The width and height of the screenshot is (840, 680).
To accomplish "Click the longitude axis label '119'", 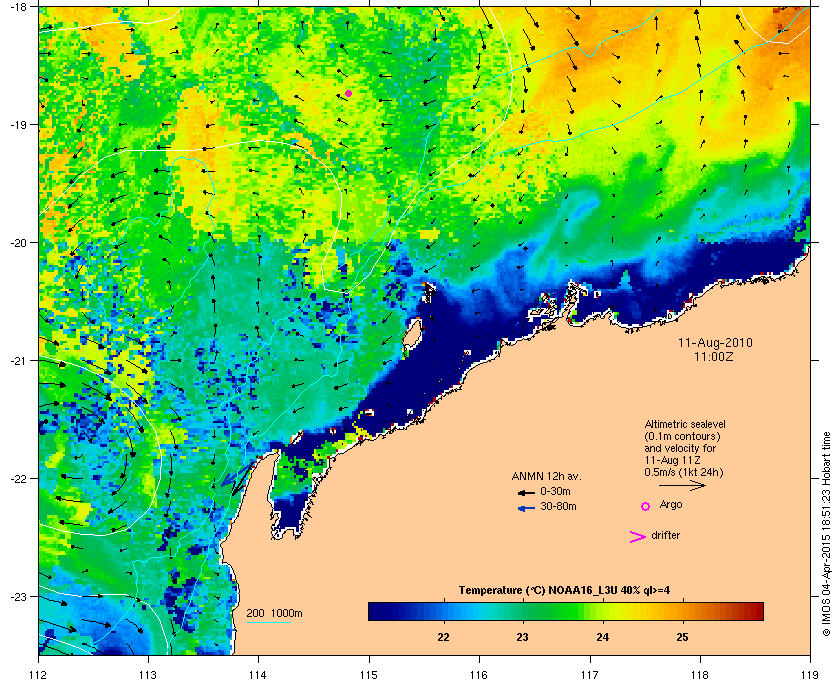I will (x=810, y=674).
